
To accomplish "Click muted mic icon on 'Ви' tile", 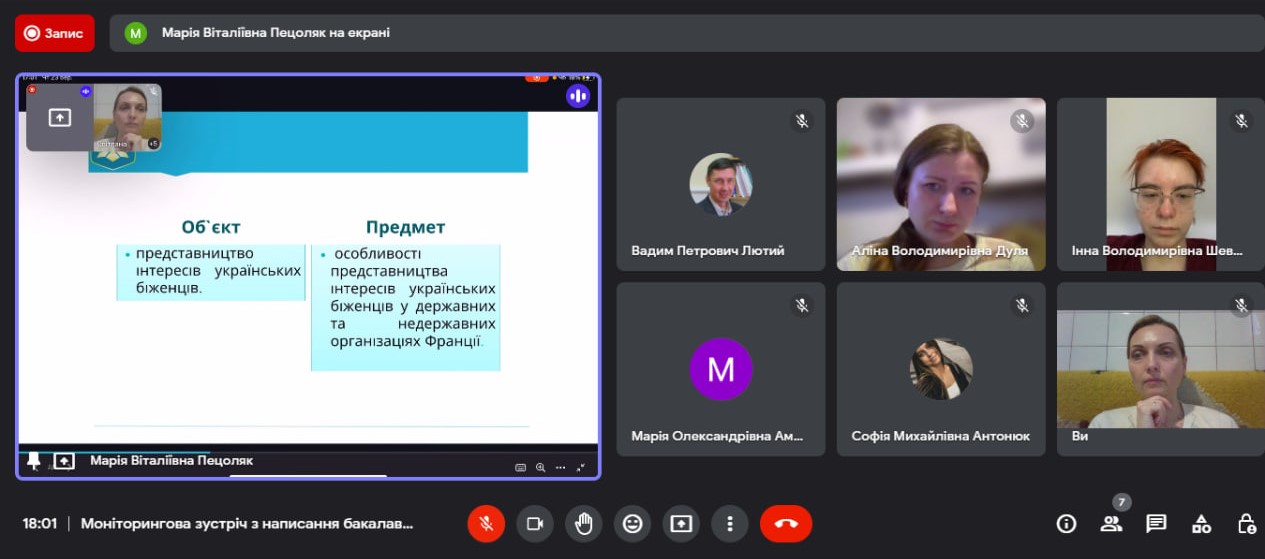I will [x=1242, y=305].
